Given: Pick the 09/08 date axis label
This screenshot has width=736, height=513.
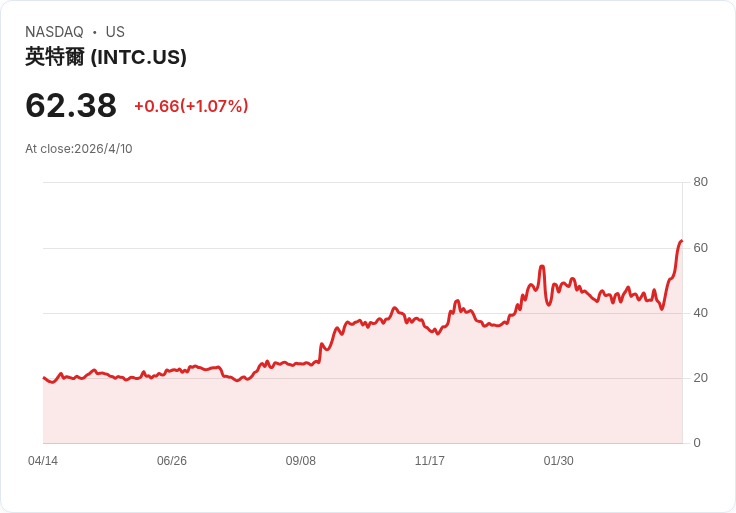Looking at the screenshot, I should 301,461.
